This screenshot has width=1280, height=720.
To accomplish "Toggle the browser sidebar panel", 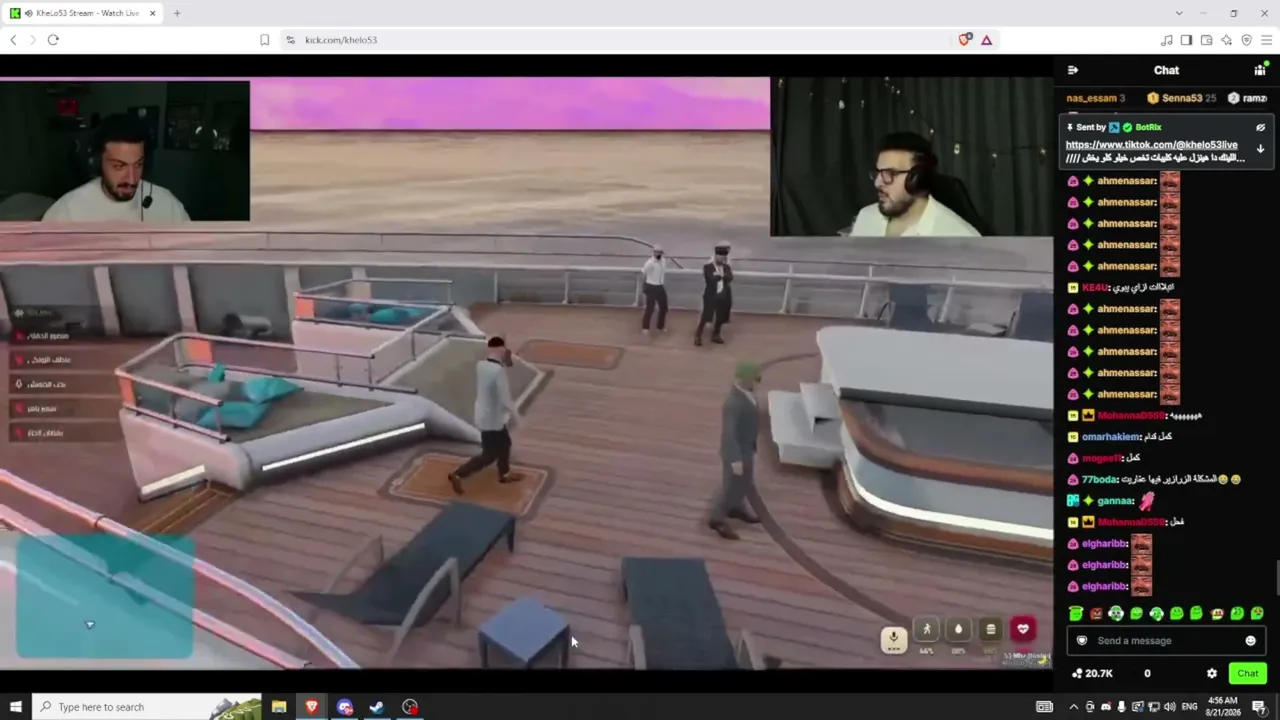I will [1186, 40].
